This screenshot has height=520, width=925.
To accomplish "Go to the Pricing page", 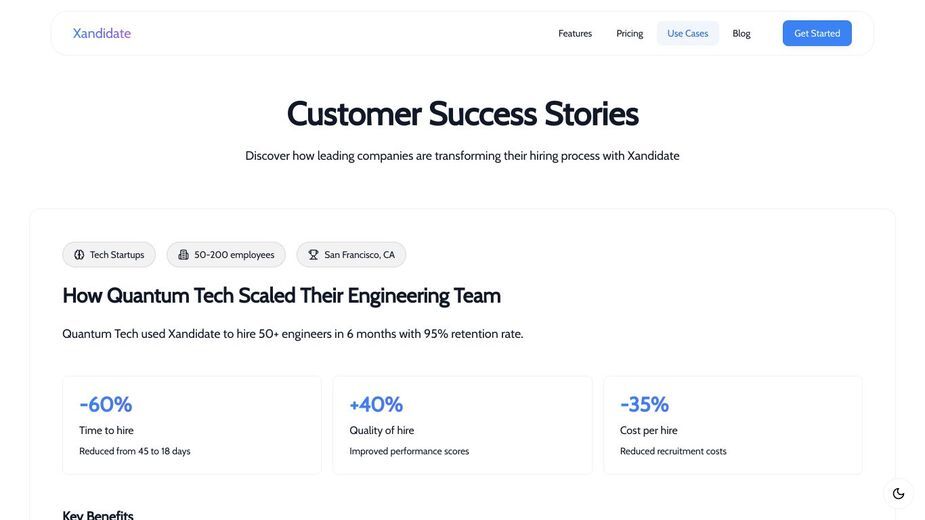I will click(629, 33).
